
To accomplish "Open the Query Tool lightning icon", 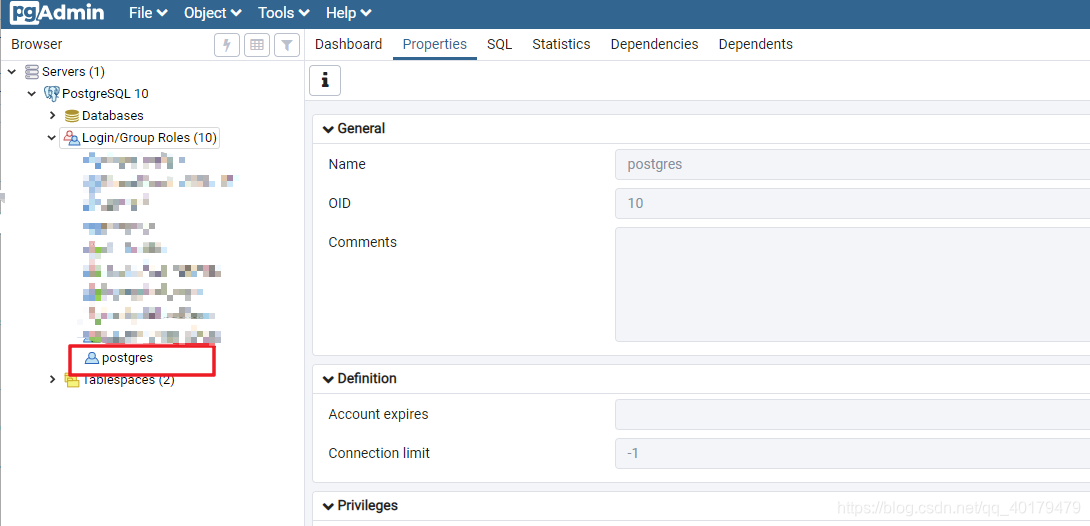I will [x=227, y=45].
